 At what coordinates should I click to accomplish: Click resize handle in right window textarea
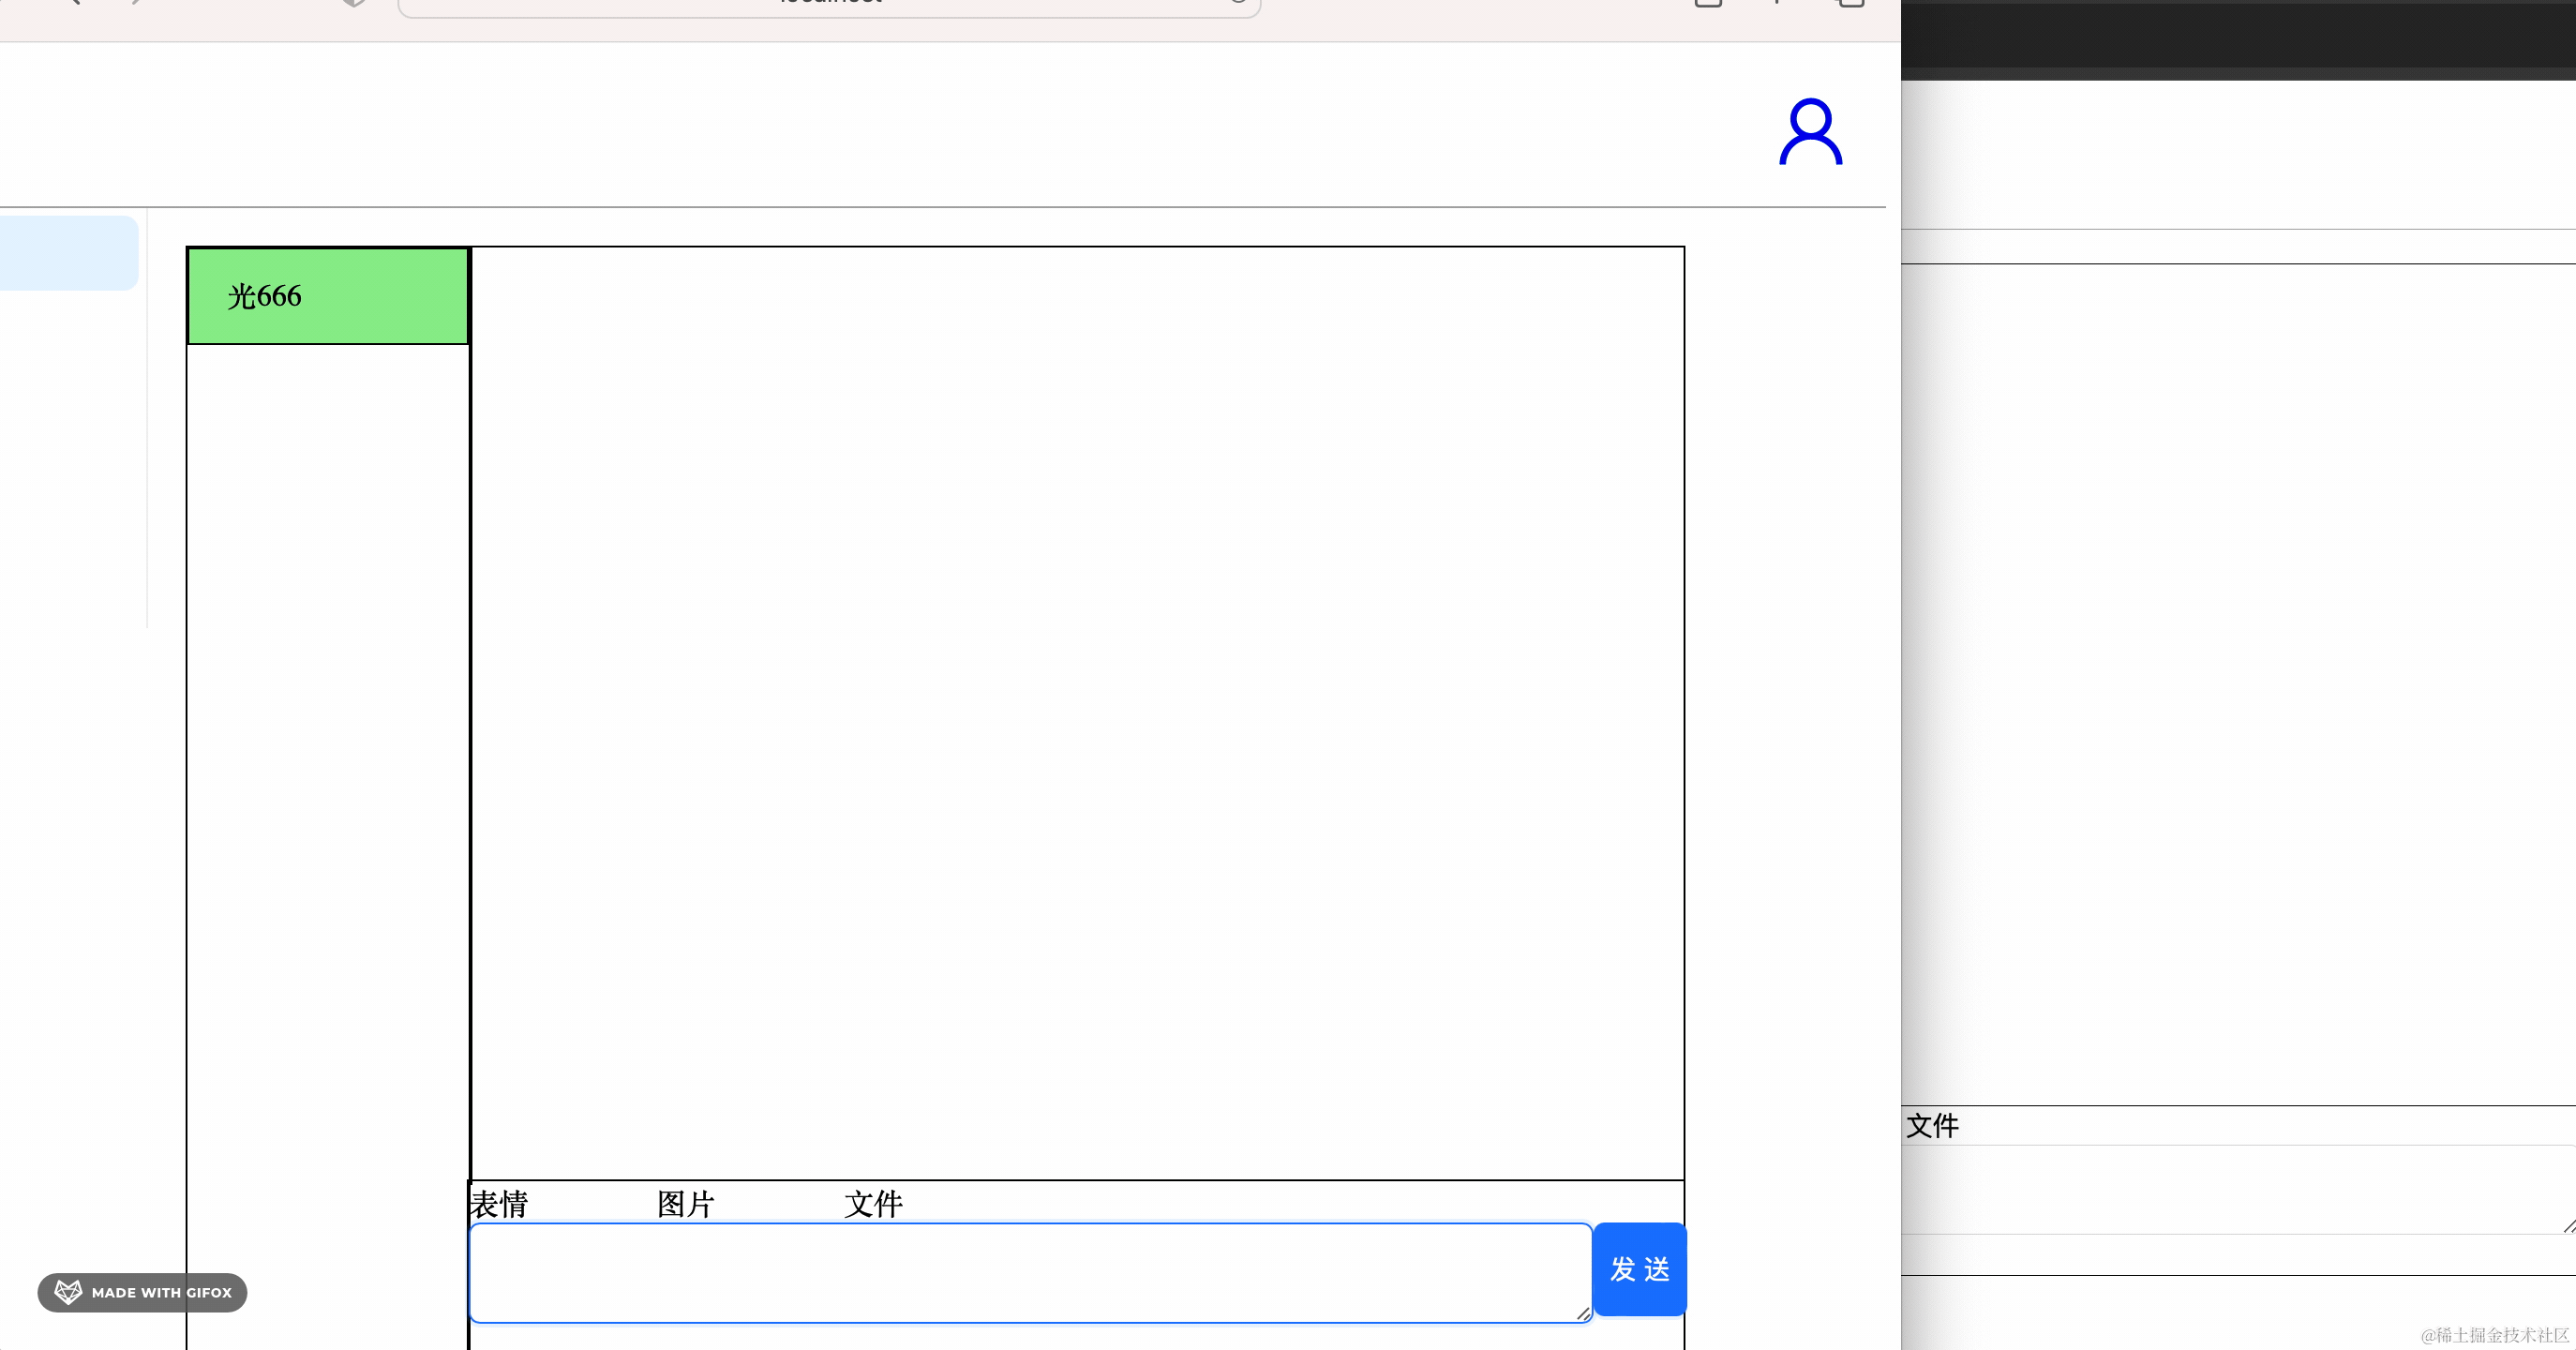pyautogui.click(x=2569, y=1225)
